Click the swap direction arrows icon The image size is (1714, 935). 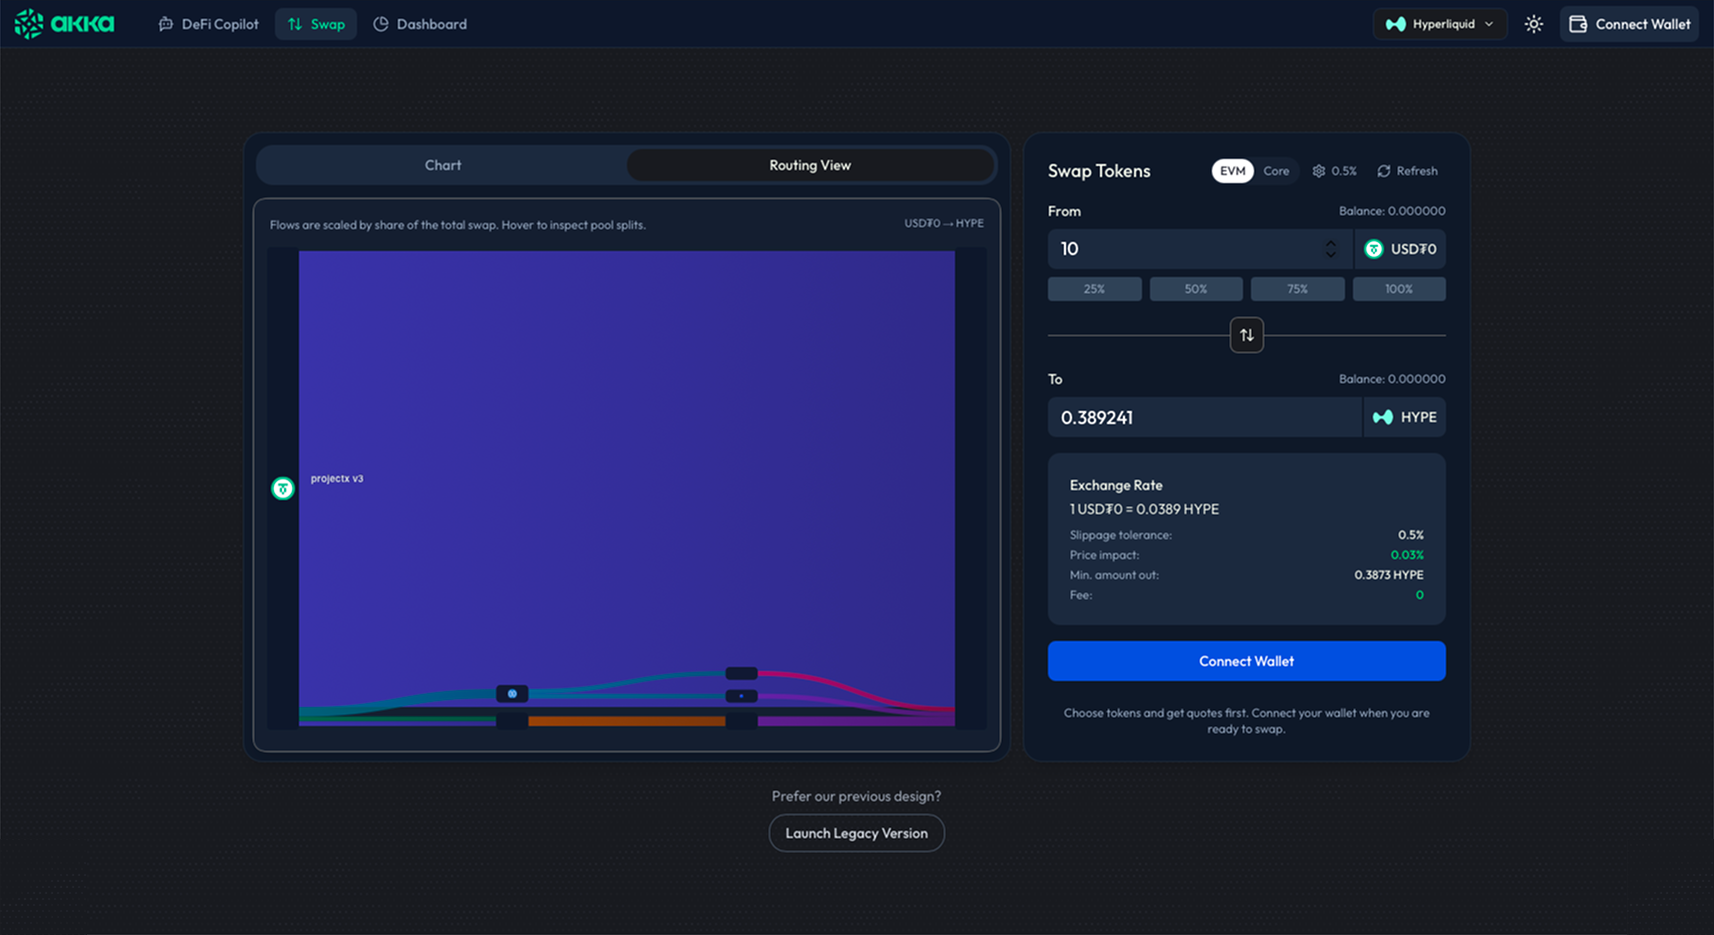pyautogui.click(x=1246, y=334)
